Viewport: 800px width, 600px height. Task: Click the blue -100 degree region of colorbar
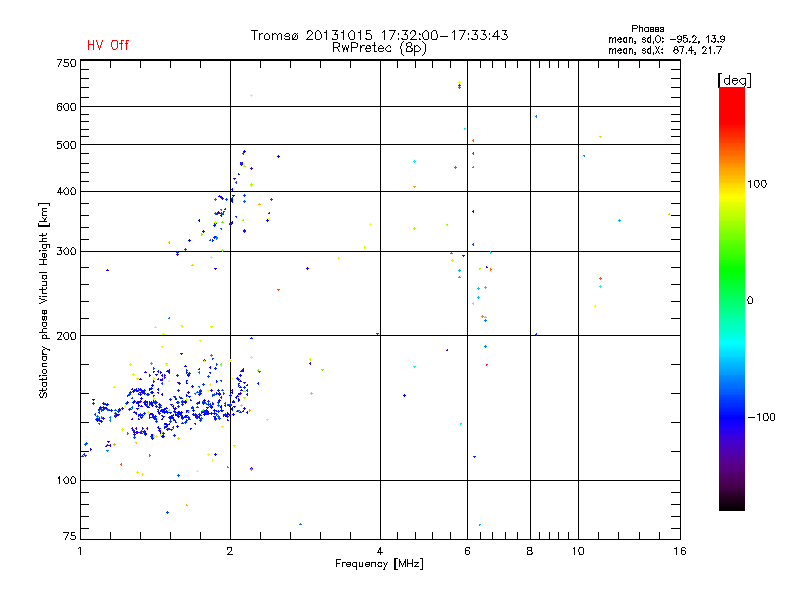(732, 417)
